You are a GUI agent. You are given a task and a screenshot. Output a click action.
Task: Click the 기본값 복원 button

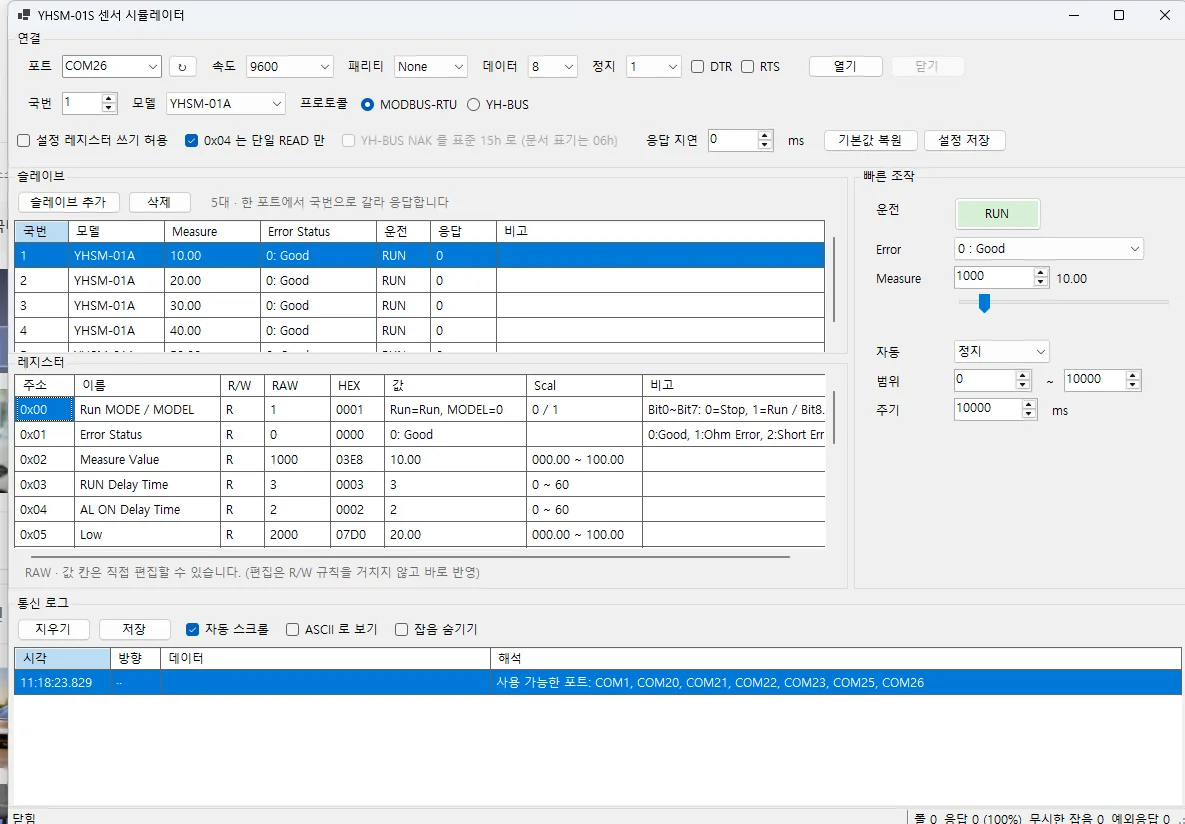point(870,140)
